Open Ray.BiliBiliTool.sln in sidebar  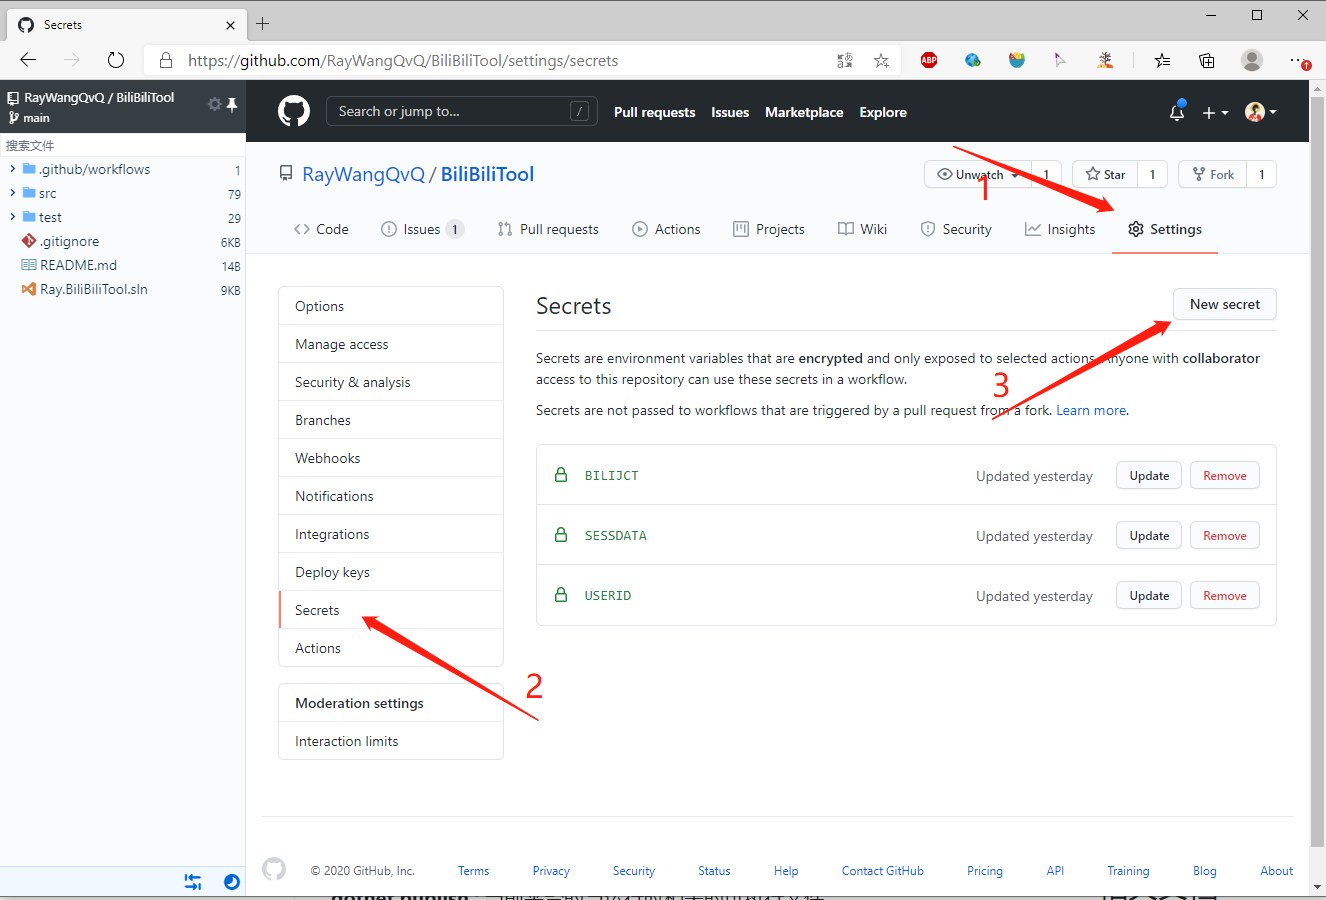pos(94,289)
